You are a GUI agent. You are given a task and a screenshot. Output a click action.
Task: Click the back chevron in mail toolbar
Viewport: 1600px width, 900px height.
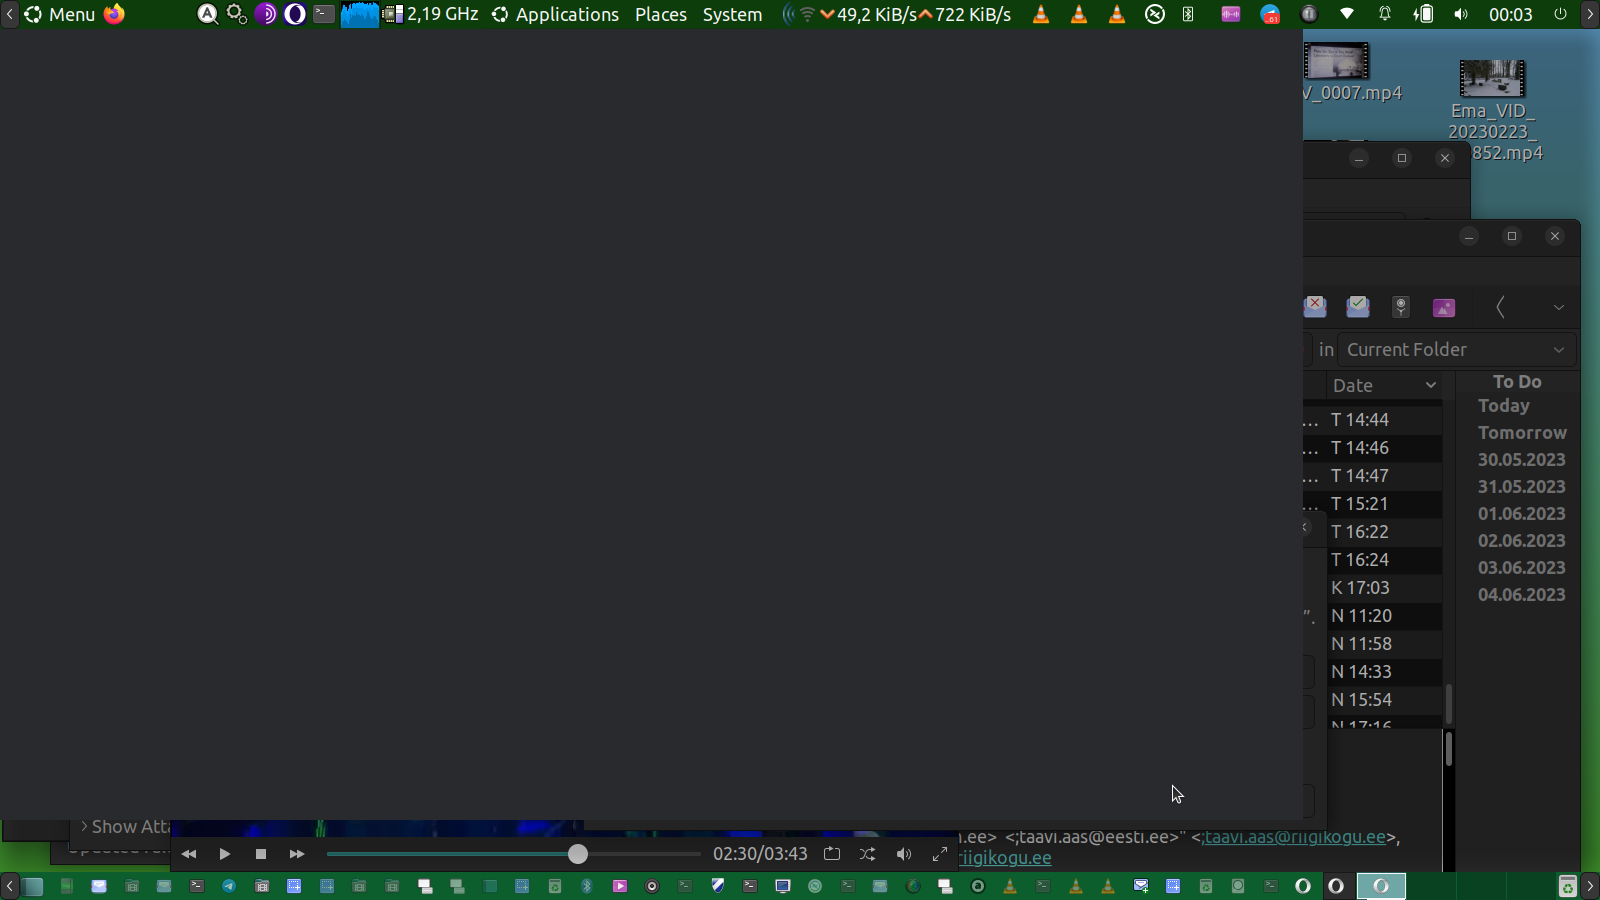[x=1500, y=307]
